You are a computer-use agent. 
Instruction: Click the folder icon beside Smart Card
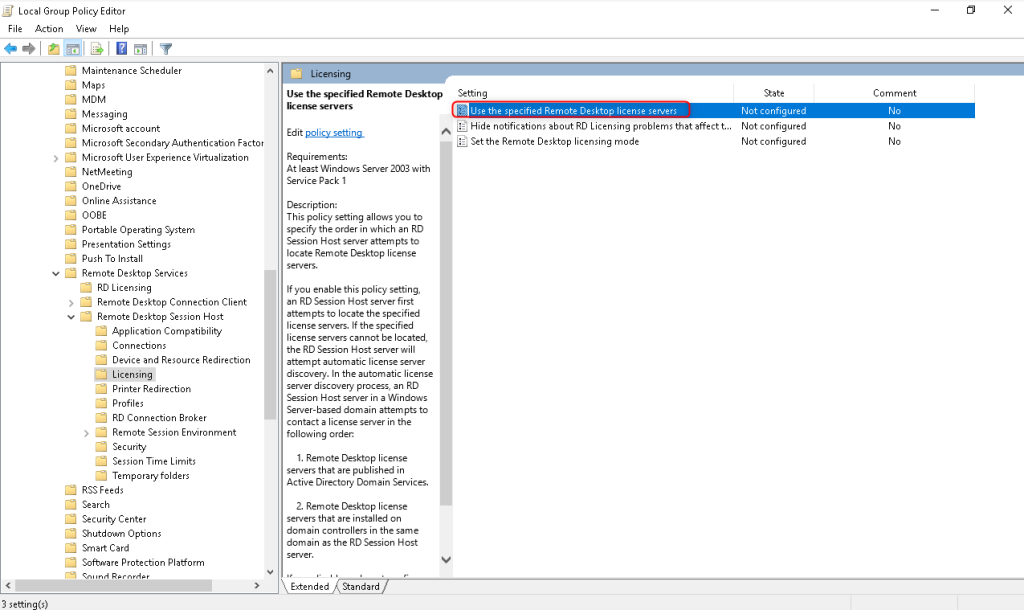pyautogui.click(x=71, y=548)
